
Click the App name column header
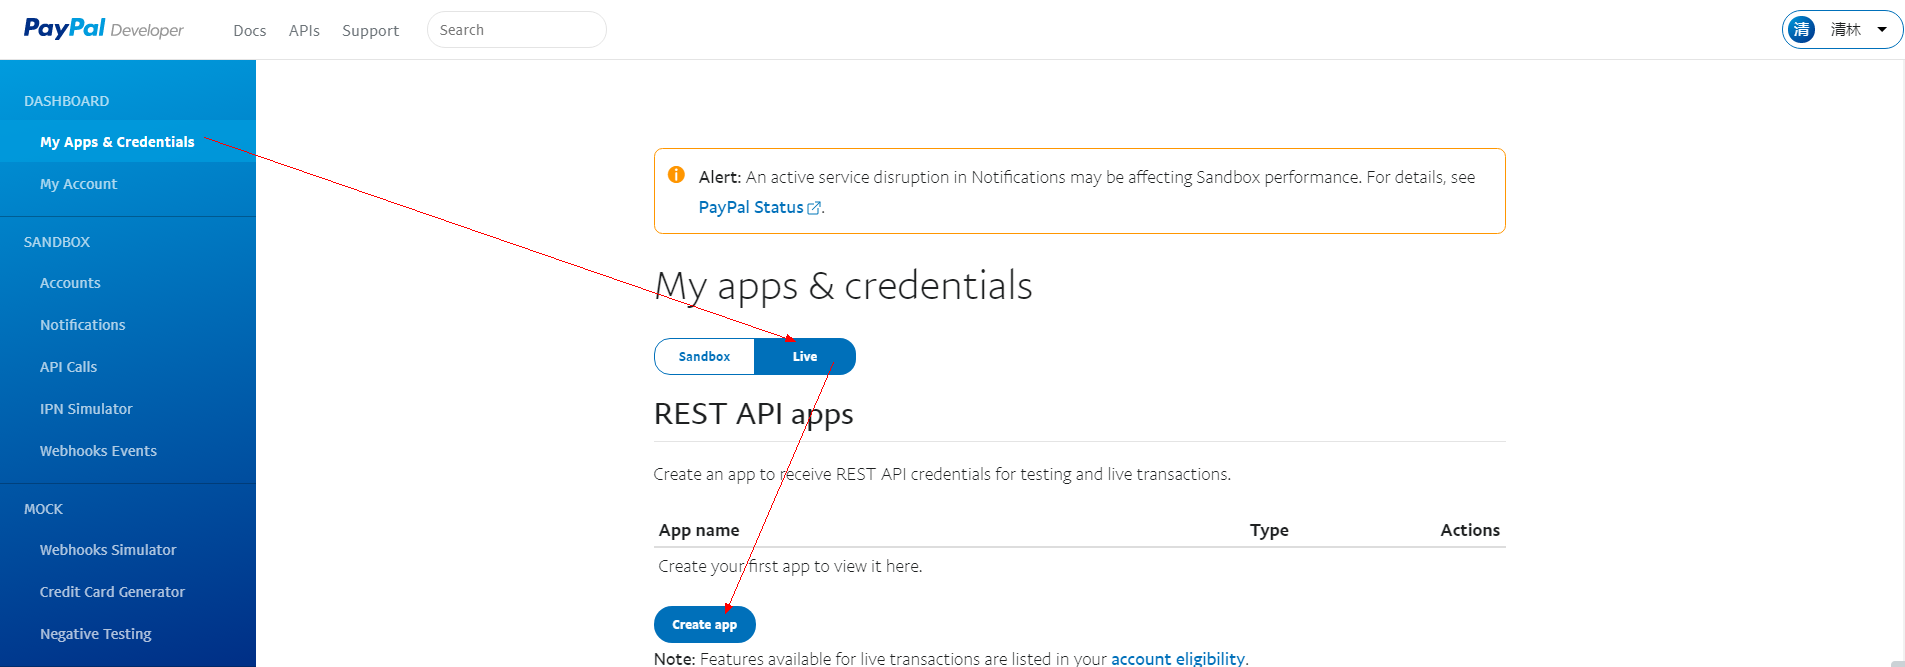click(699, 530)
